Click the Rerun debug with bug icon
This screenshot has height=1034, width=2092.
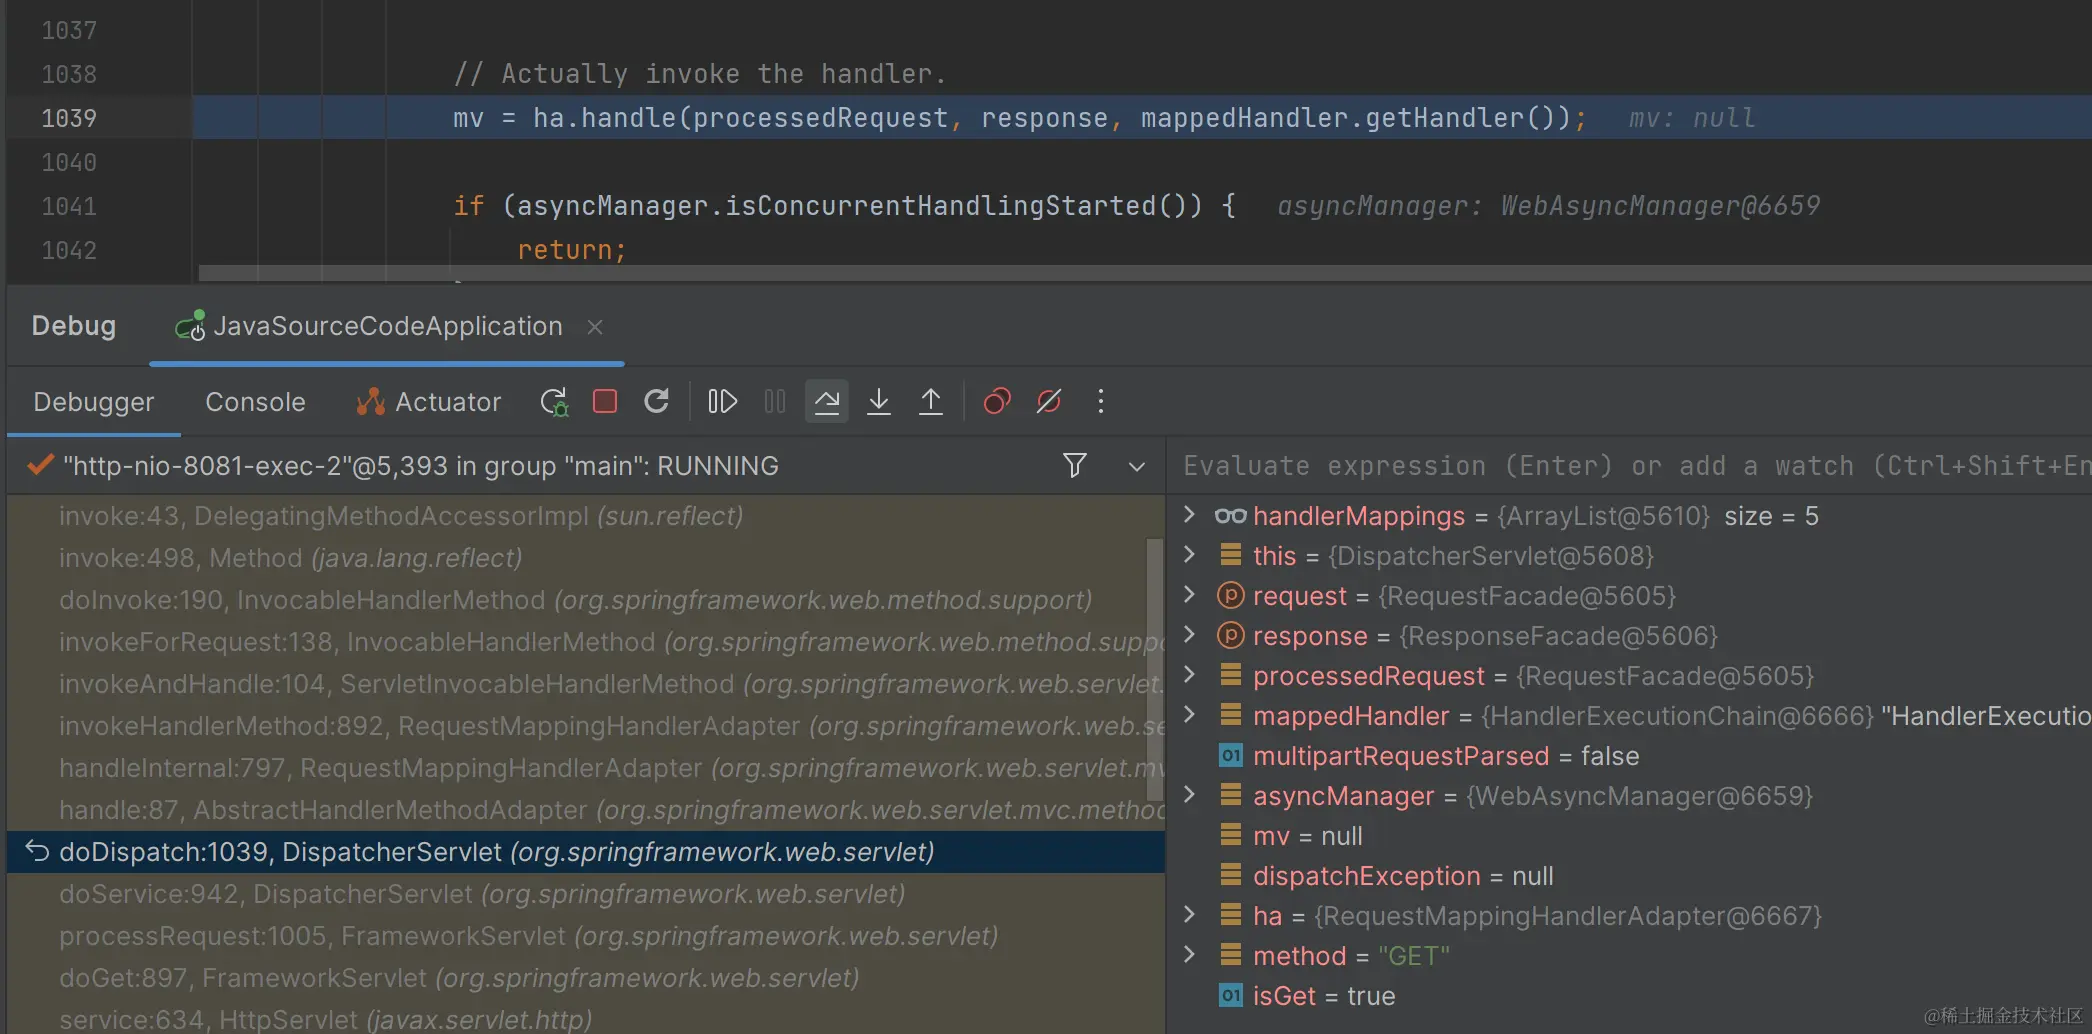point(554,402)
